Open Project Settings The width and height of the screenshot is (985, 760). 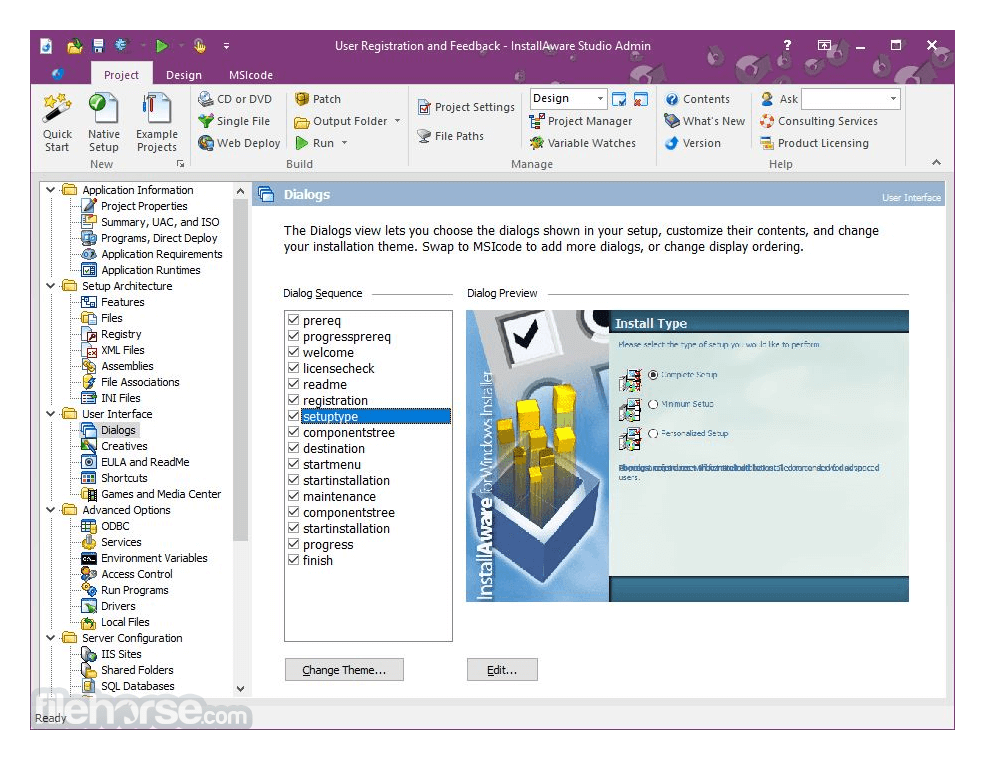466,107
